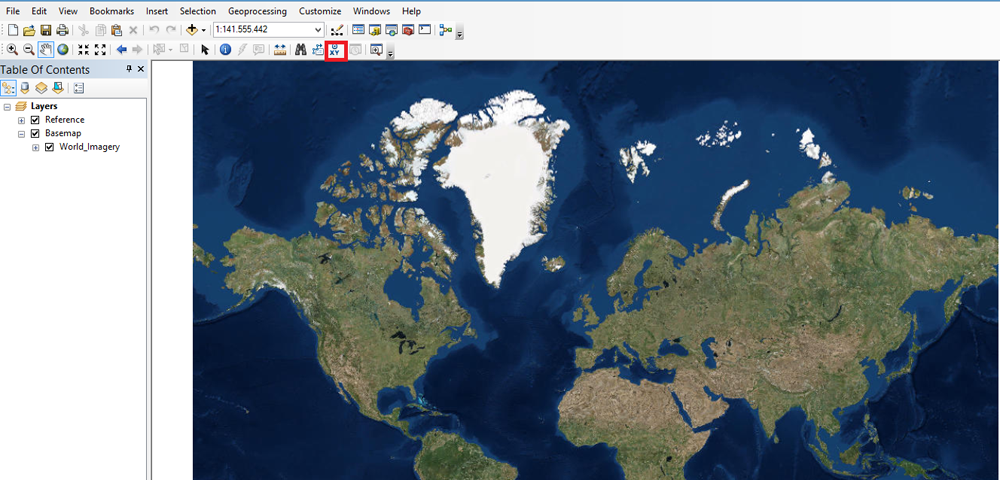Select the World_Imagery layer name
The height and width of the screenshot is (480, 1000).
coord(89,147)
